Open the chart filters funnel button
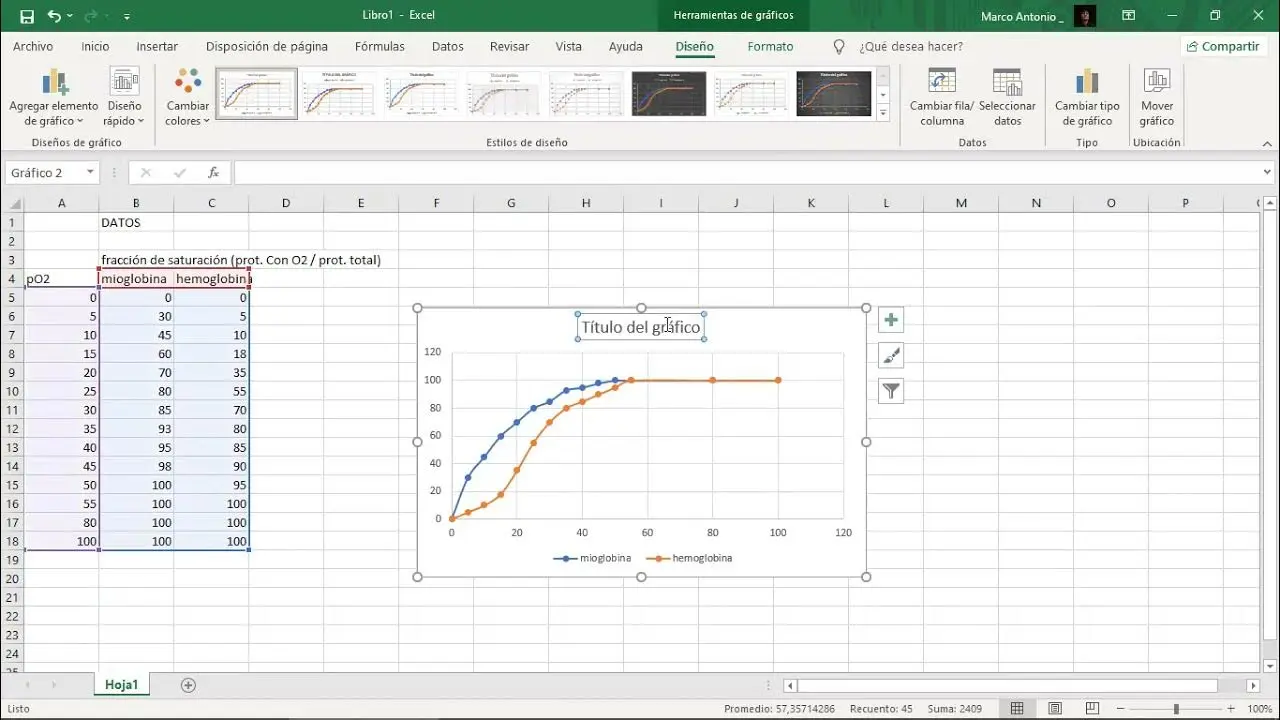Viewport: 1280px width, 720px height. click(890, 390)
